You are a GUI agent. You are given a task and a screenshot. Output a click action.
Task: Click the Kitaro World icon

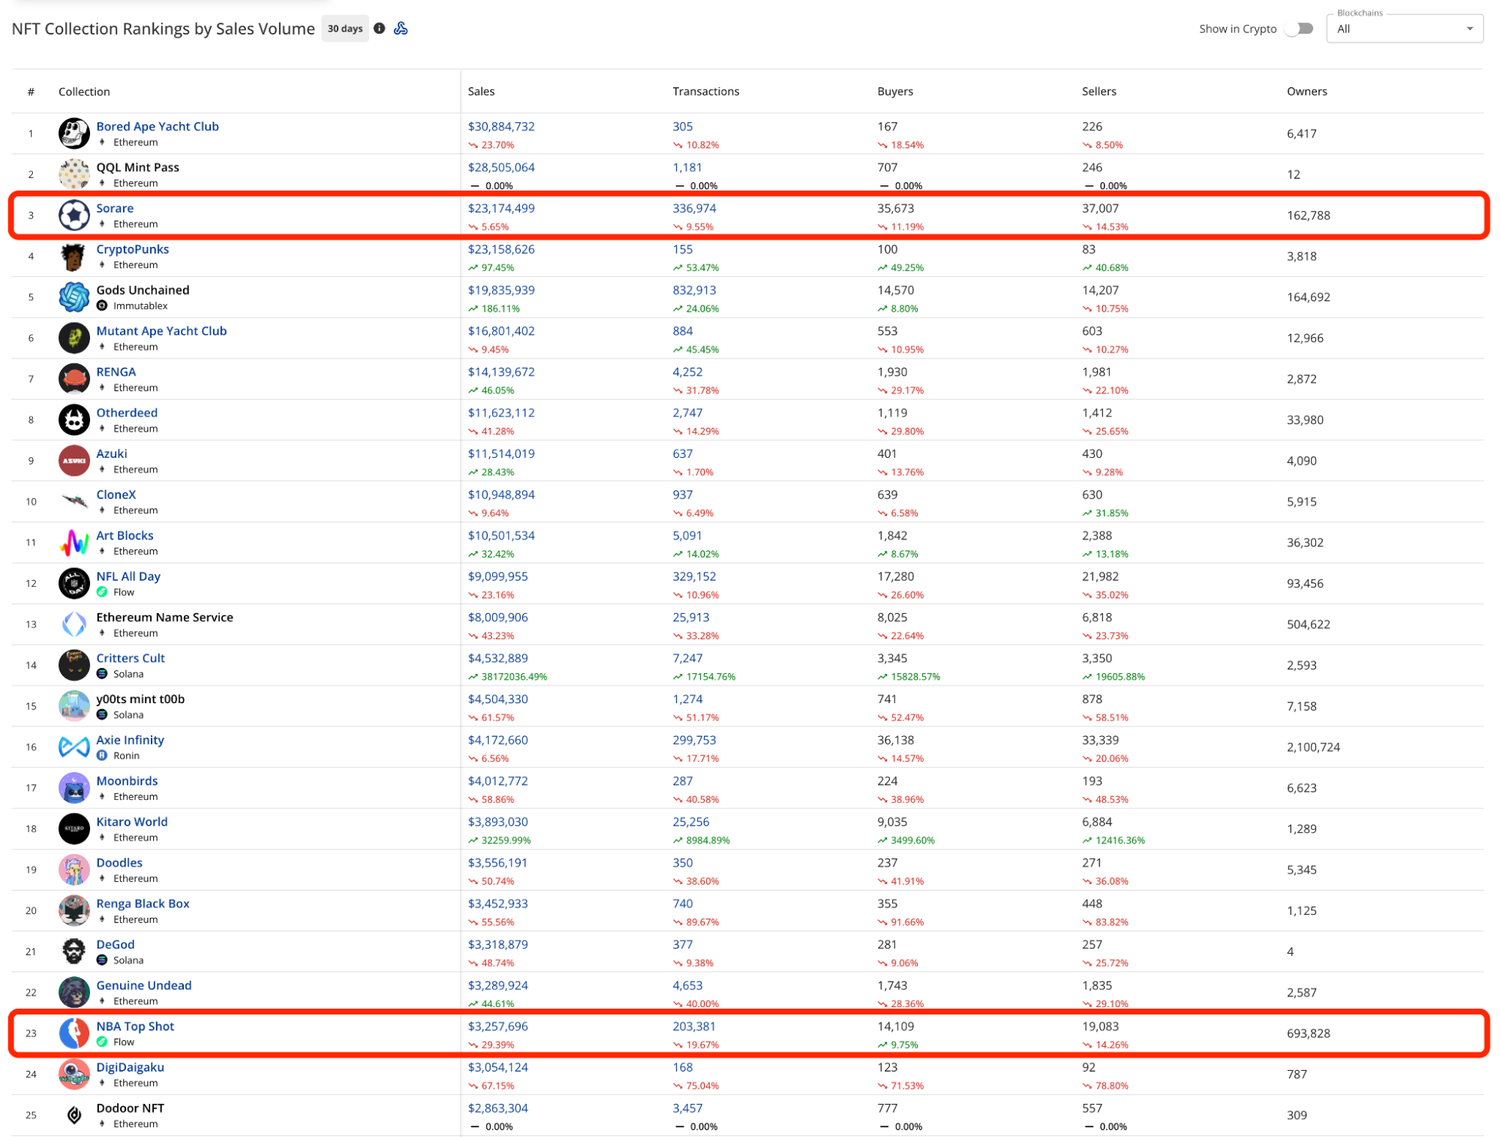pos(74,829)
